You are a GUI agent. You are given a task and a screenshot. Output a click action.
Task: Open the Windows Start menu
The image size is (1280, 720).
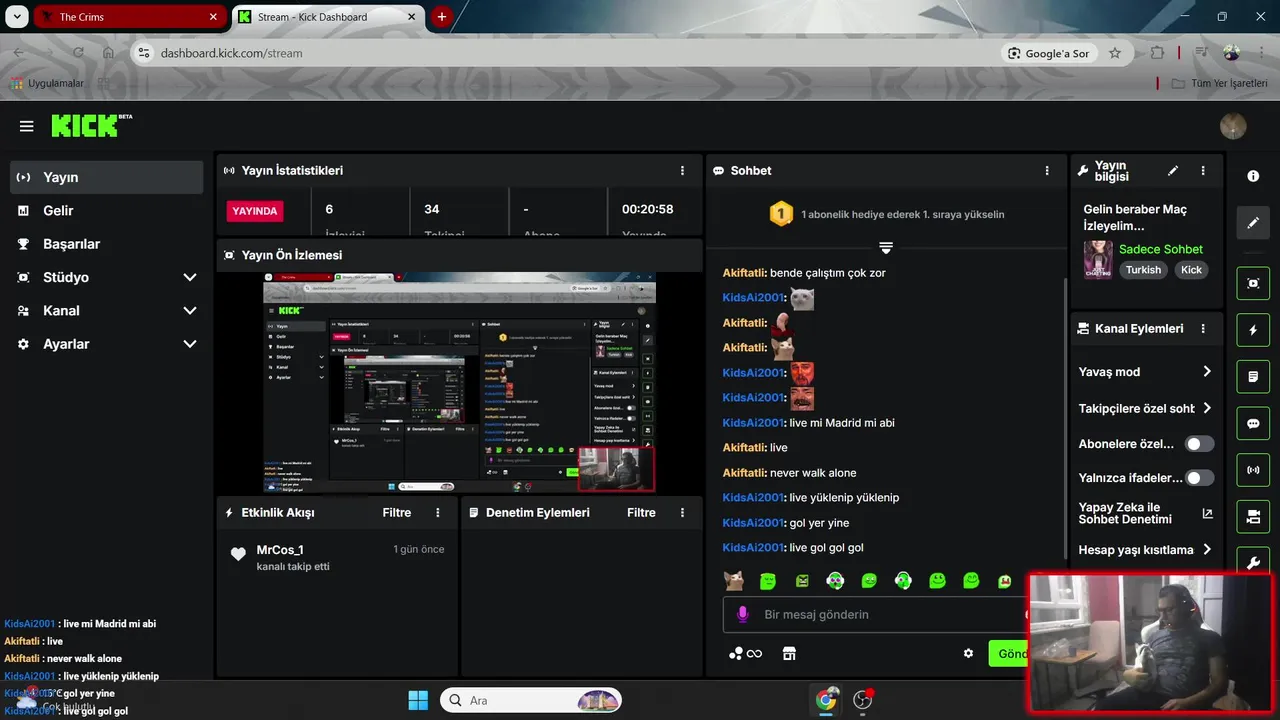point(418,700)
